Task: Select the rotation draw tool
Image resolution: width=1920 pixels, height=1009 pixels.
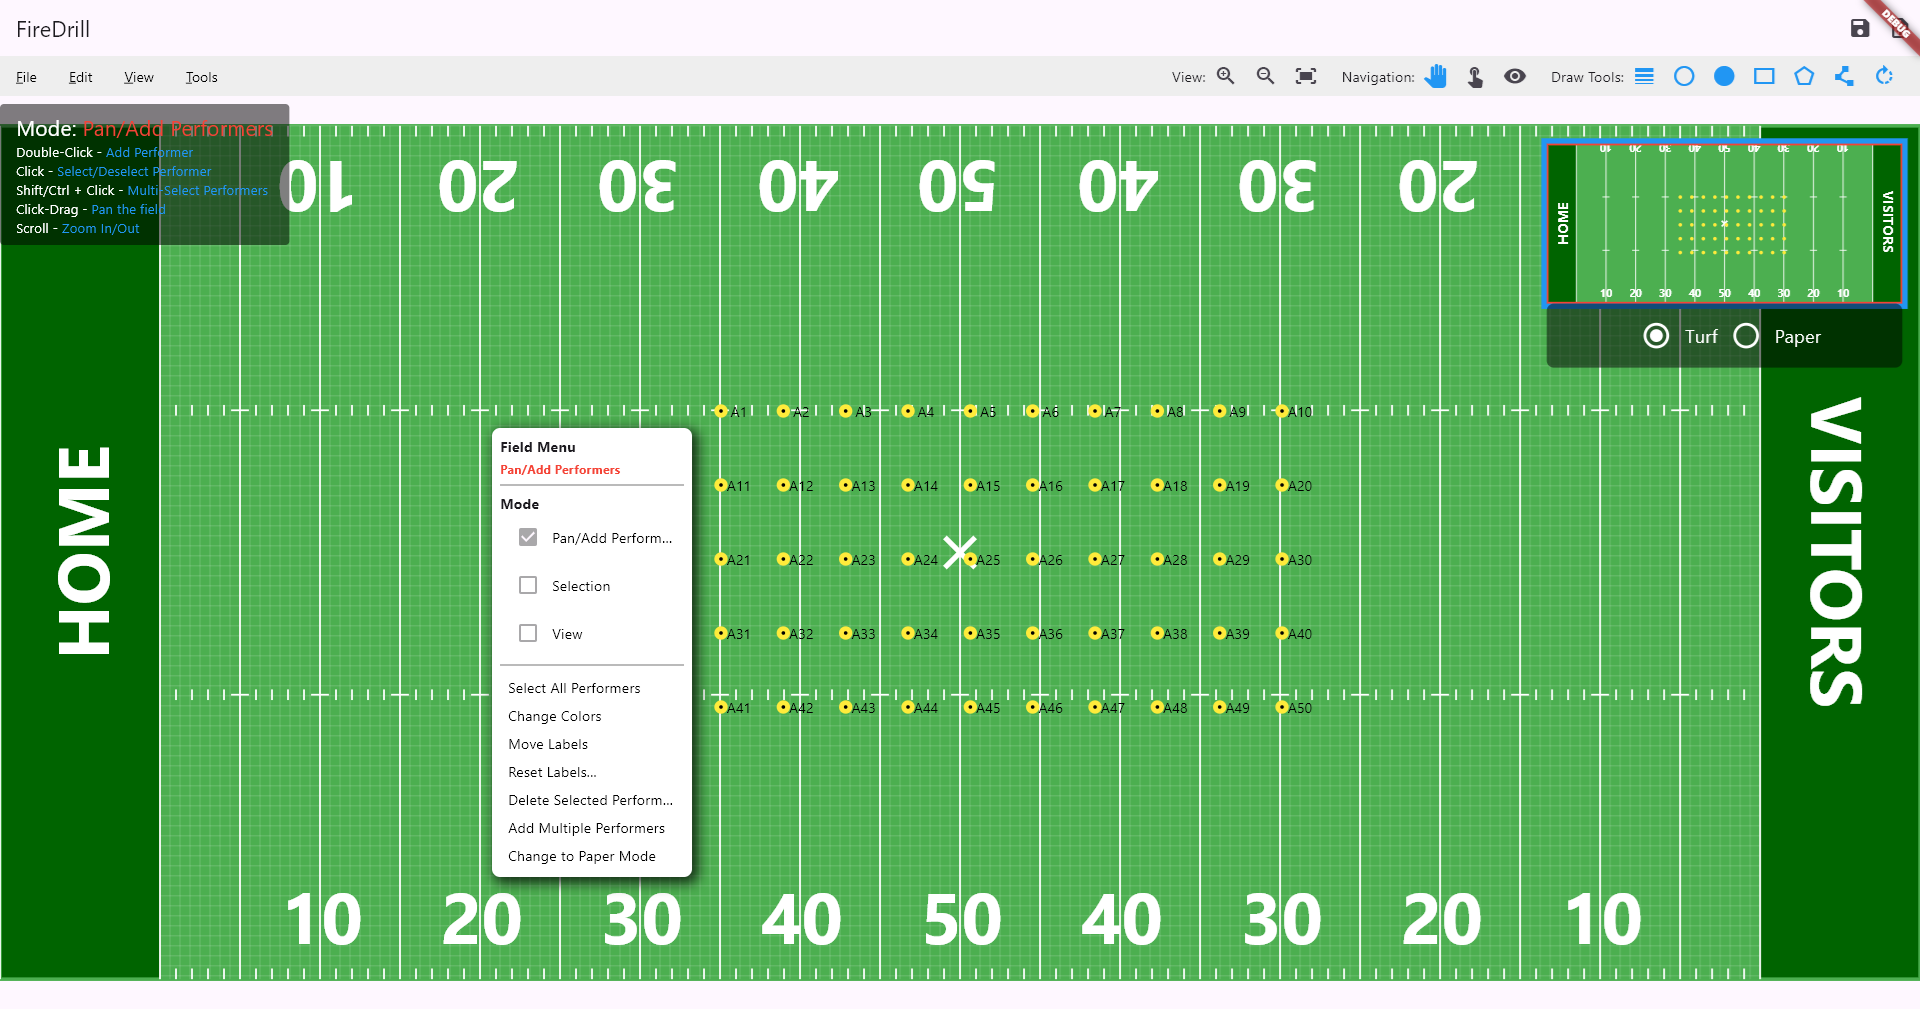Action: click(1884, 76)
